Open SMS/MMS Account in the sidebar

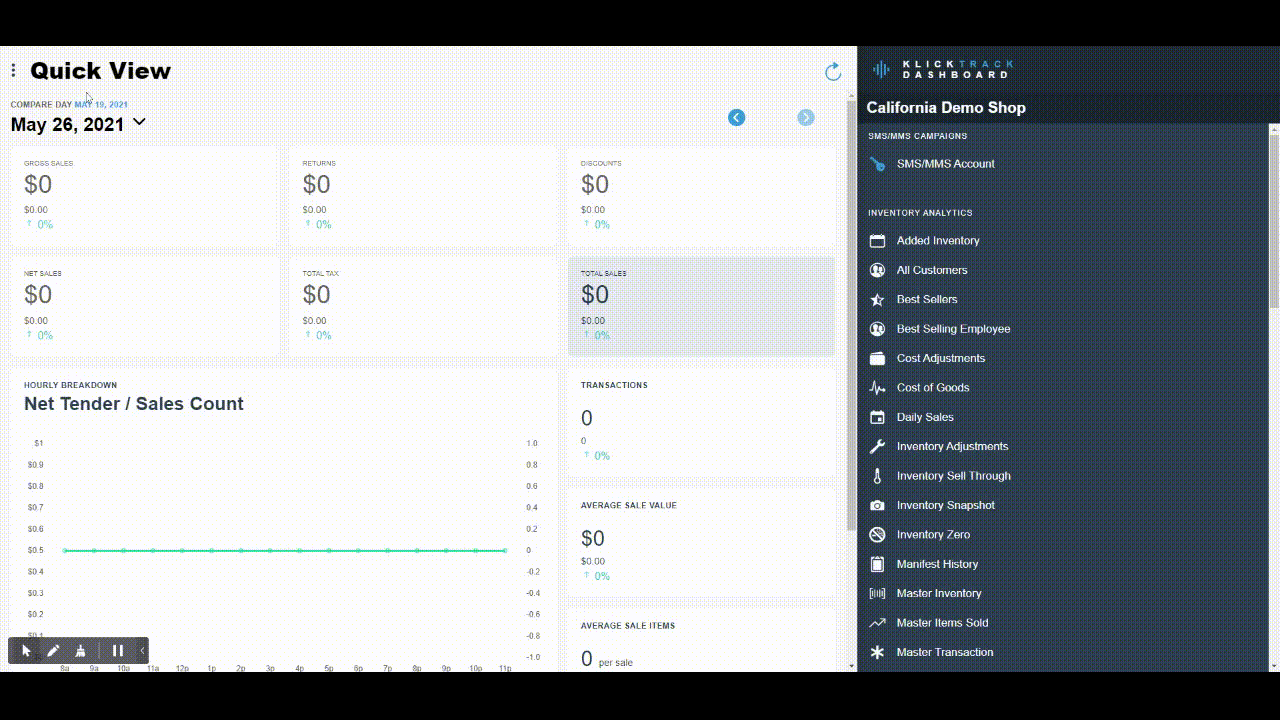945,164
